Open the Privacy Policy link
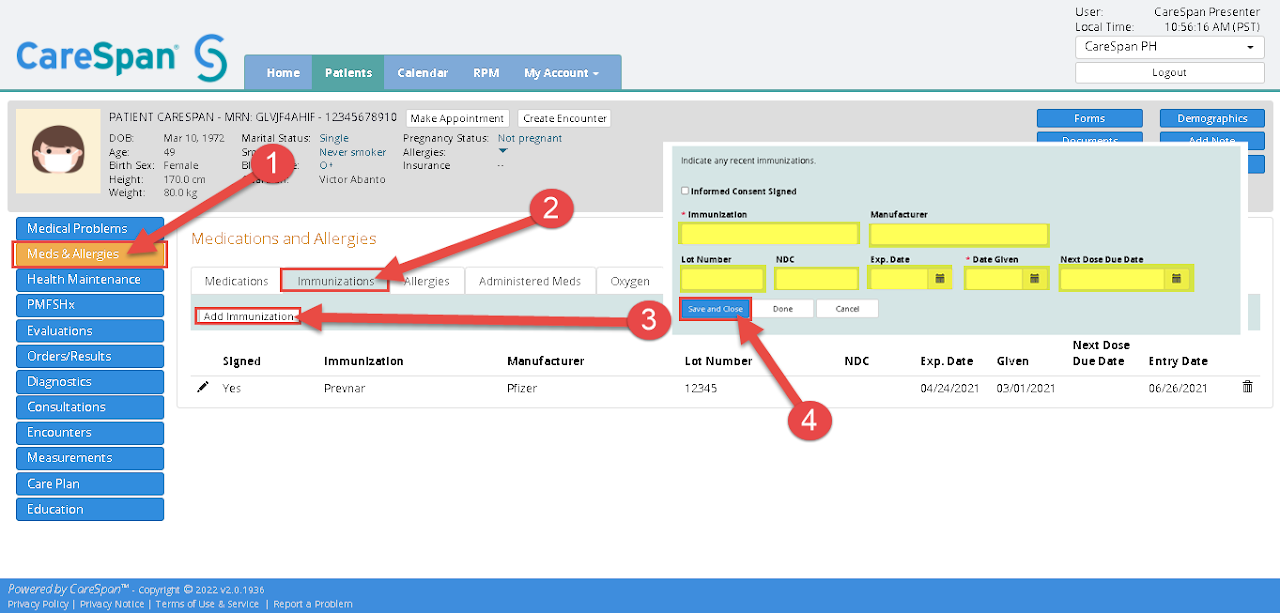The image size is (1280, 613). [x=38, y=604]
